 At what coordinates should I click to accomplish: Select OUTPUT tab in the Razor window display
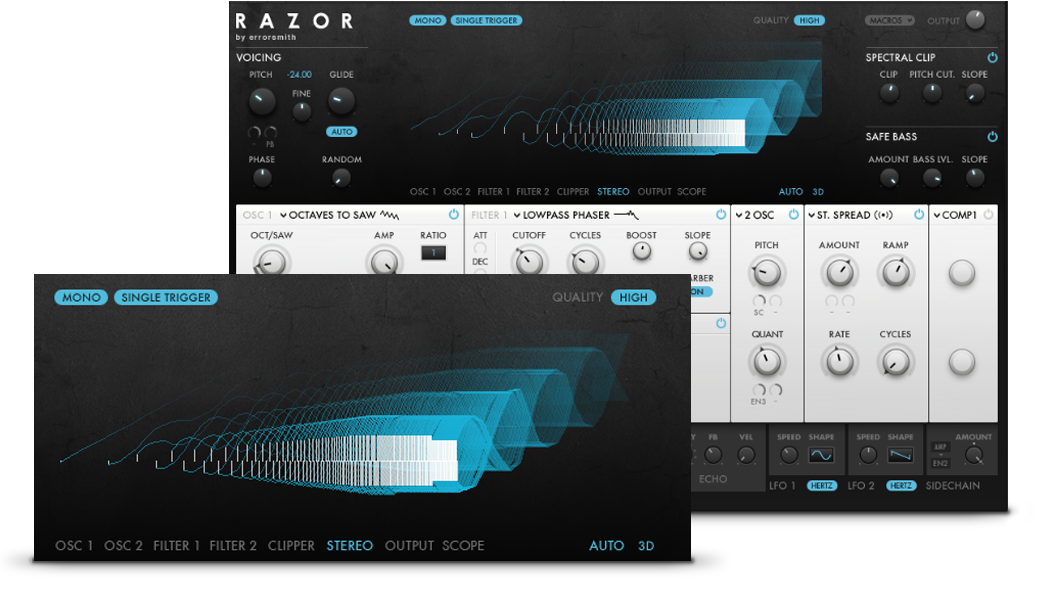coord(655,192)
